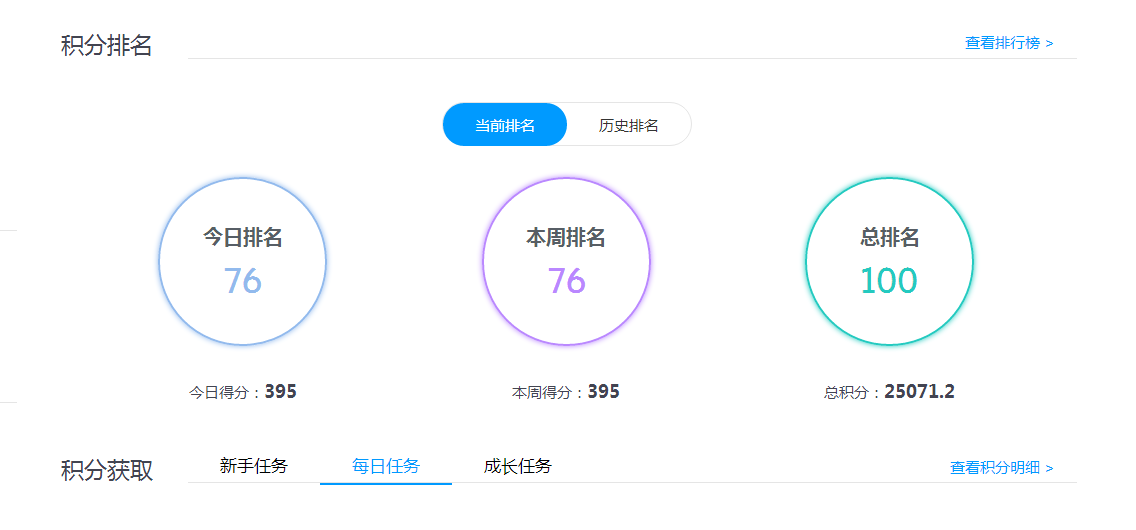The width and height of the screenshot is (1136, 530).
Task: Click the 总积分 25071.2 total points text
Action: click(x=889, y=392)
